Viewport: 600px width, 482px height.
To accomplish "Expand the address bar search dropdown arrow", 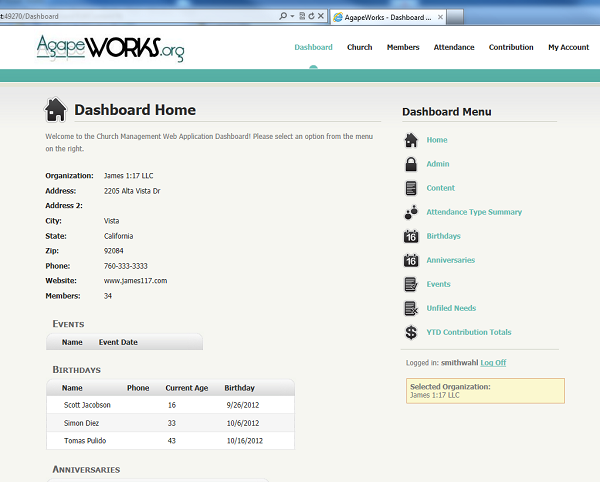I will pos(292,17).
